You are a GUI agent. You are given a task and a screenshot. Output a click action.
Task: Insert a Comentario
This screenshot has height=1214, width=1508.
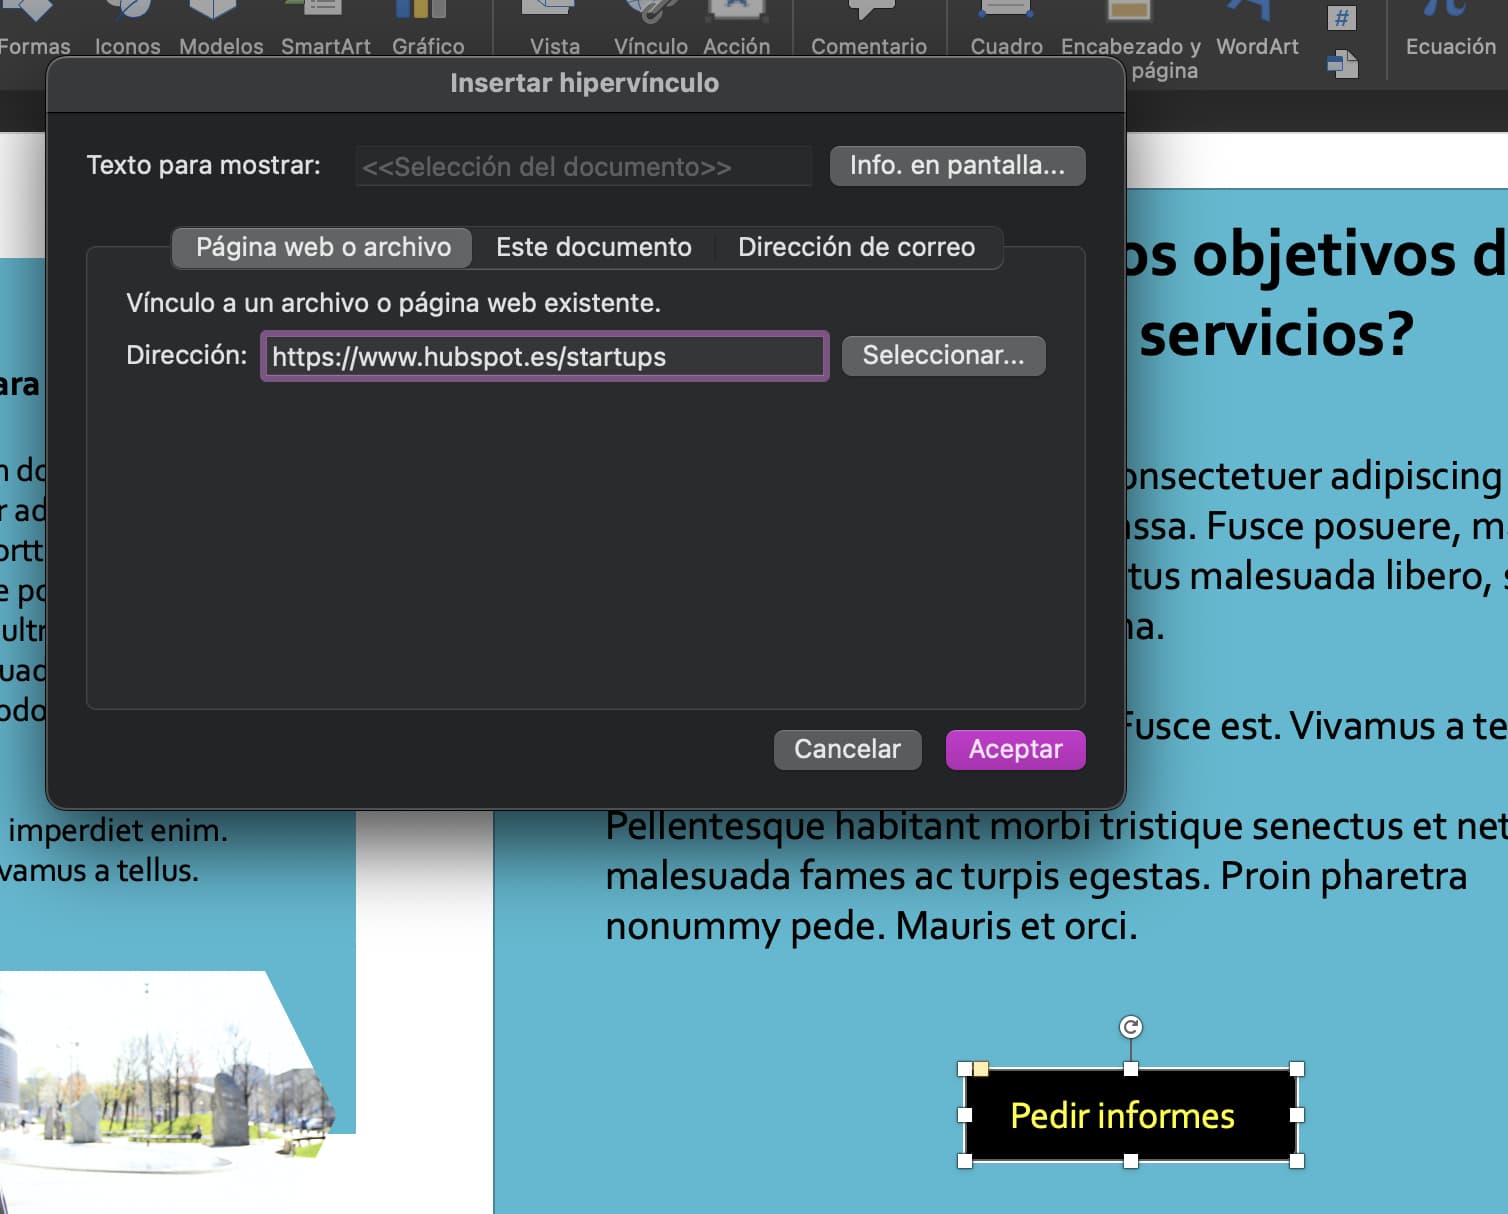(868, 25)
